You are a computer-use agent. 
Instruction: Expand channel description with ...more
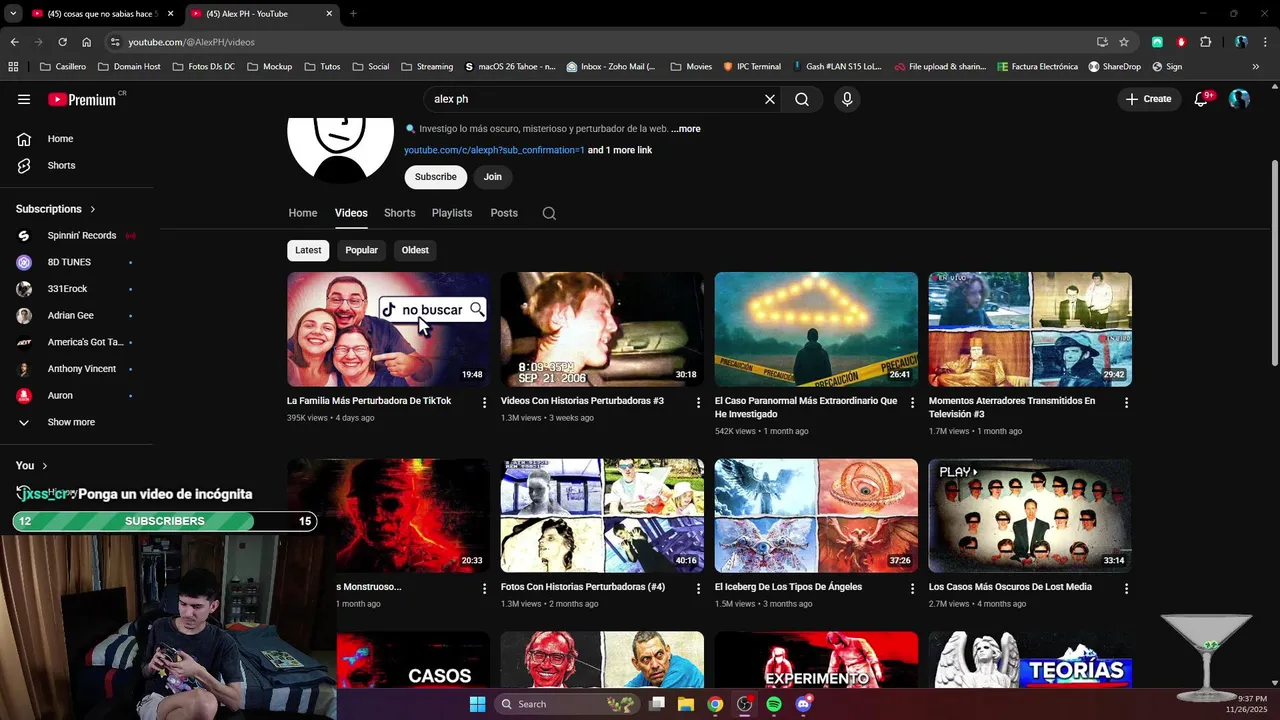[x=686, y=129]
